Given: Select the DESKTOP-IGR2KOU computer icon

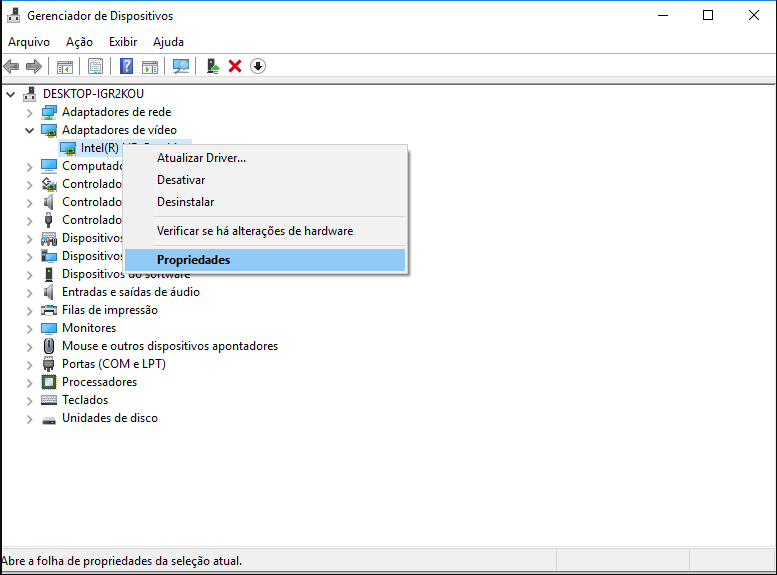Looking at the screenshot, I should 30,94.
